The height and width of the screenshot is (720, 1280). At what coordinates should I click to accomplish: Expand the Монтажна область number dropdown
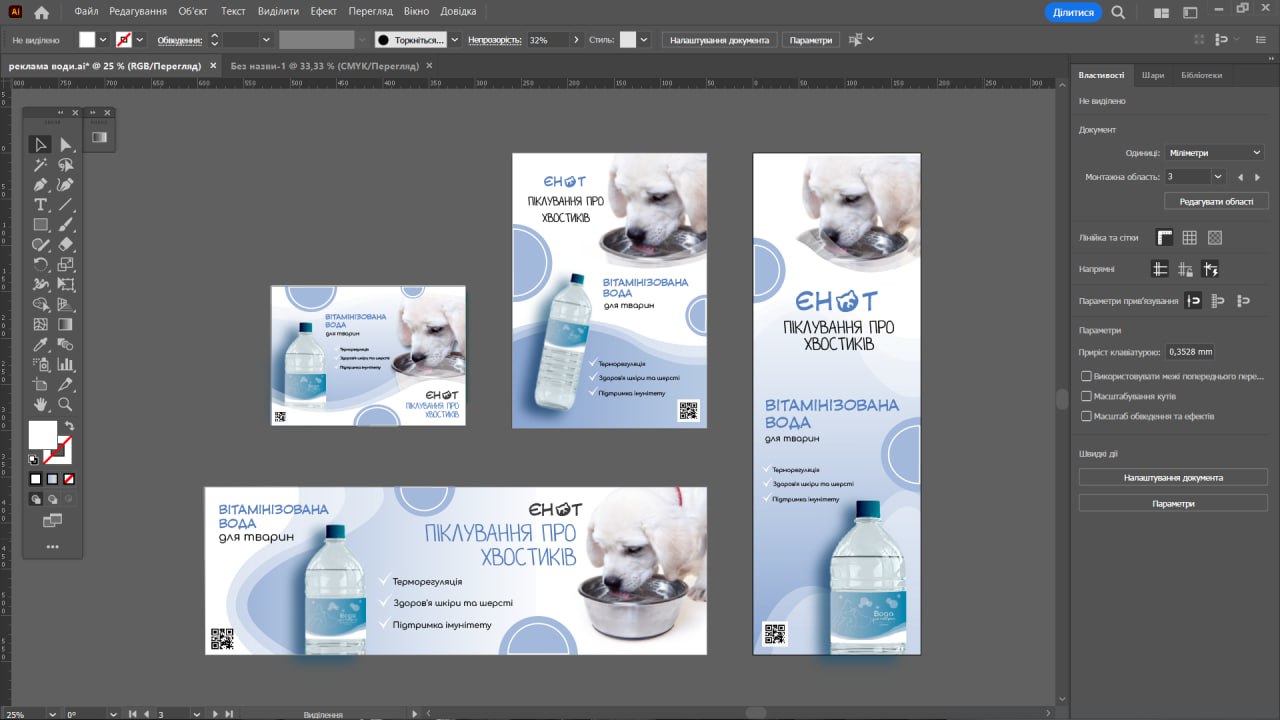coord(1217,177)
